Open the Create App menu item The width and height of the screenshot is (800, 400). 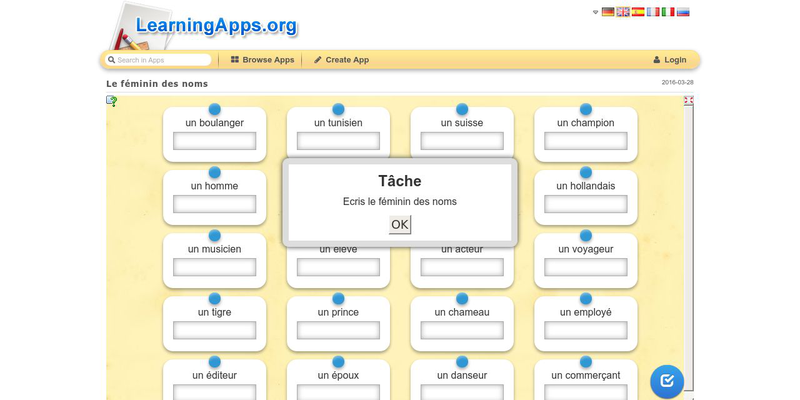pos(341,60)
